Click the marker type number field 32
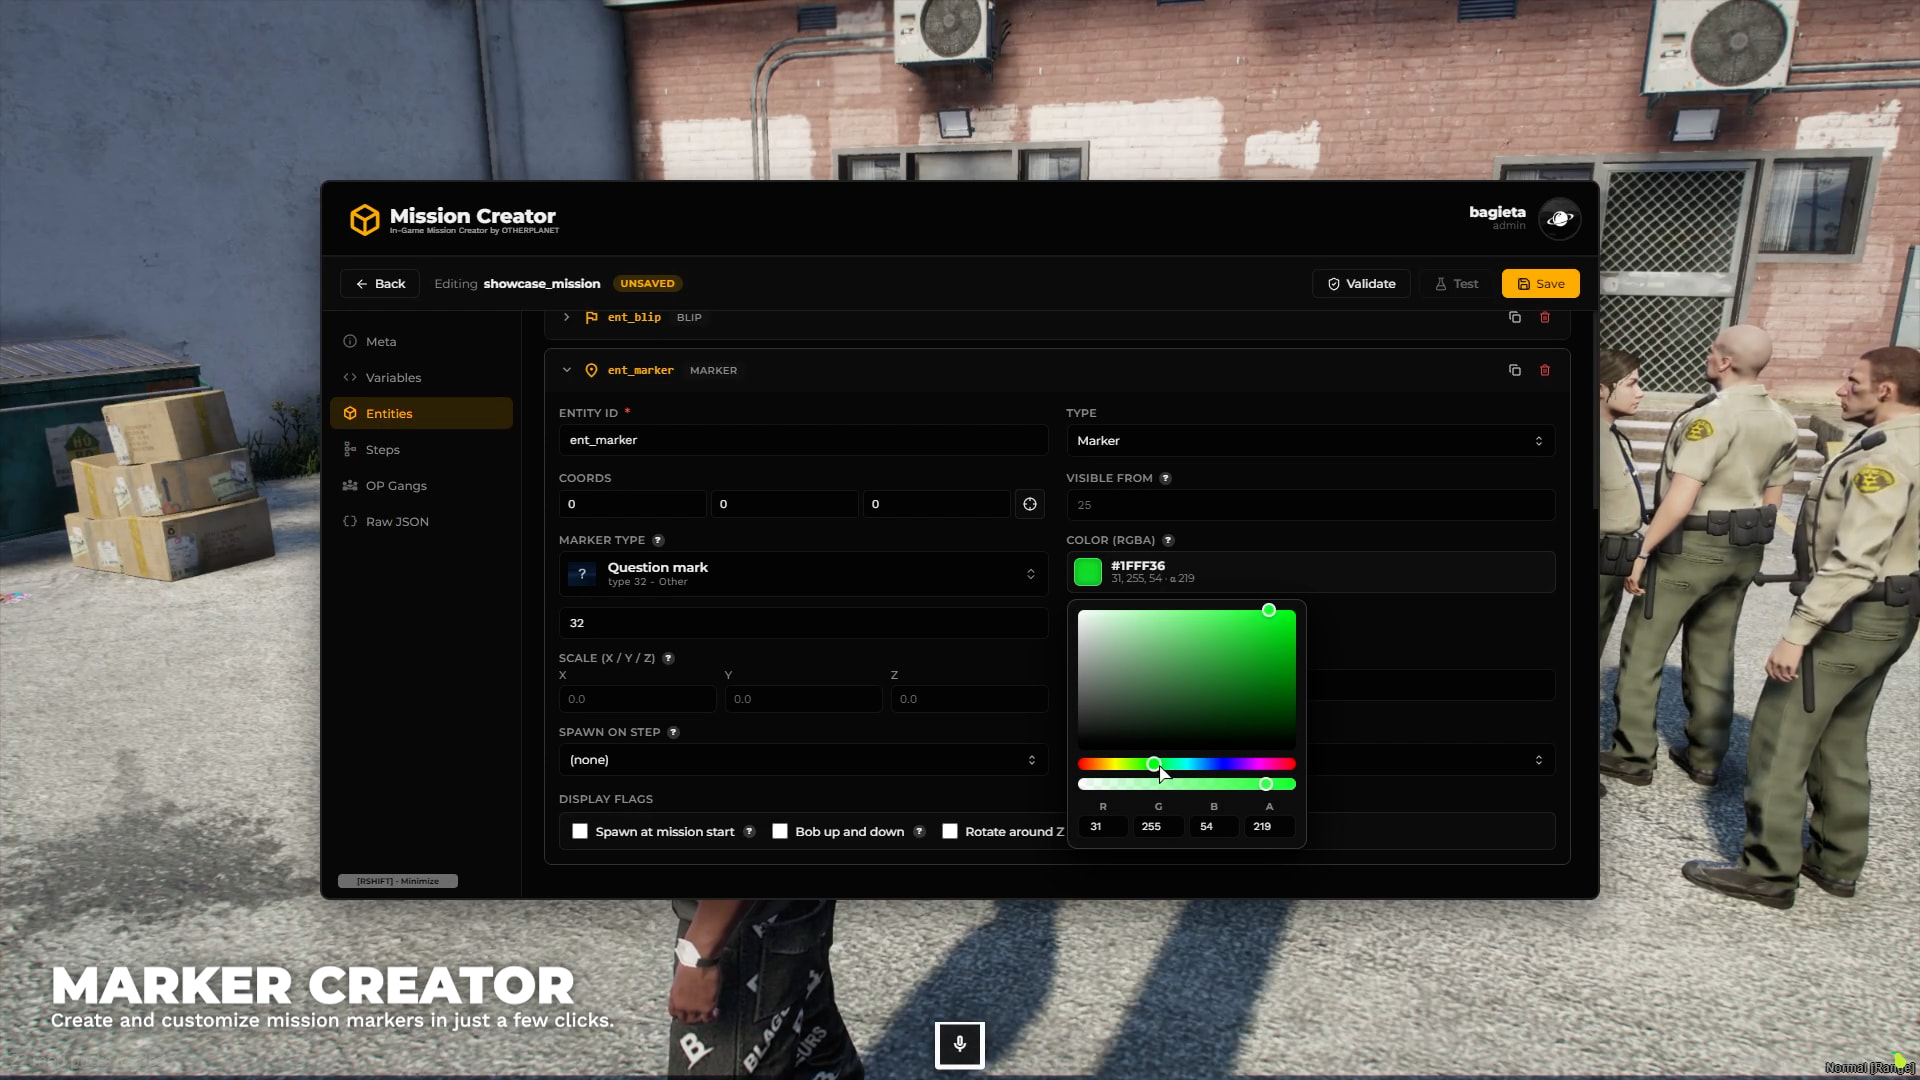 coord(803,623)
